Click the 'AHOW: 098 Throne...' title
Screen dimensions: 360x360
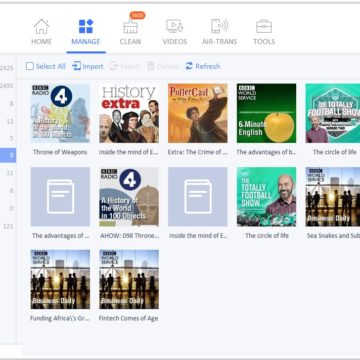click(x=129, y=235)
